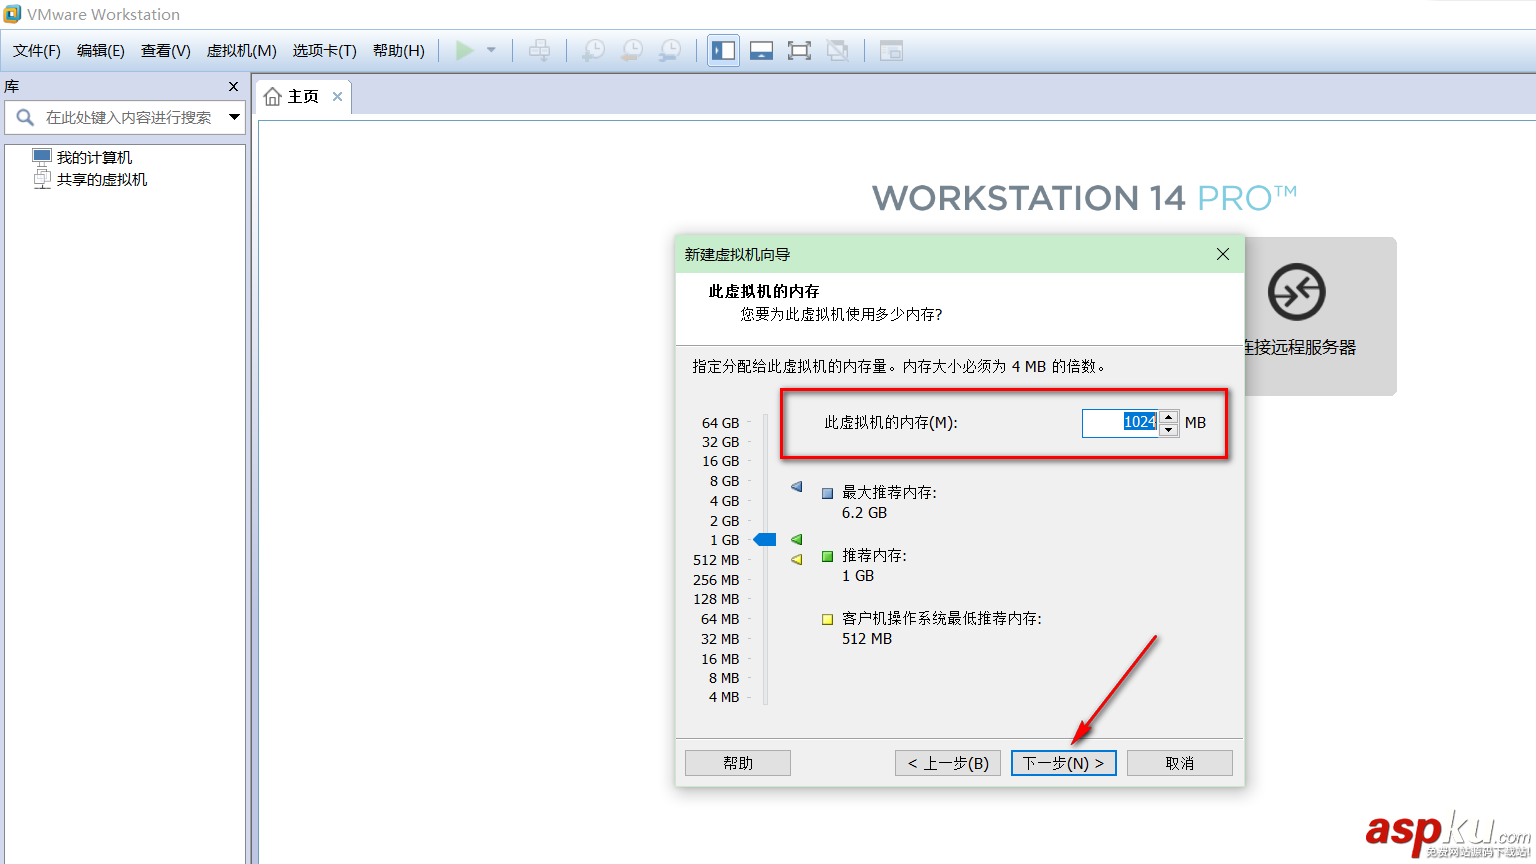This screenshot has width=1536, height=864.
Task: Click the green recommended memory marker
Action: tap(797, 540)
